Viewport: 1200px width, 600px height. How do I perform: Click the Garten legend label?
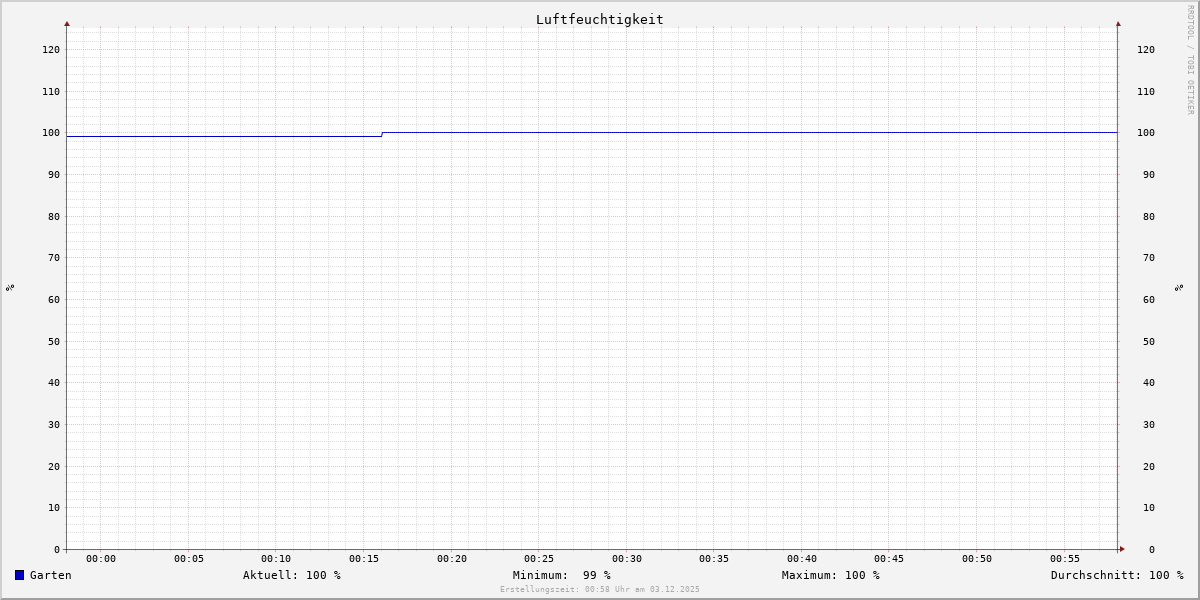point(51,575)
